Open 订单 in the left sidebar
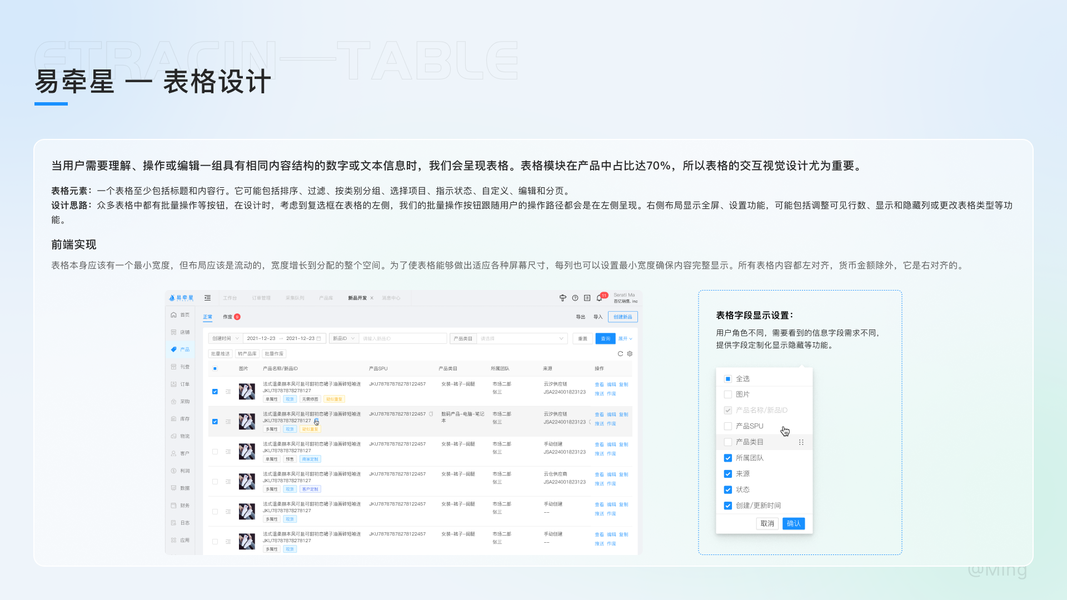 tap(181, 384)
